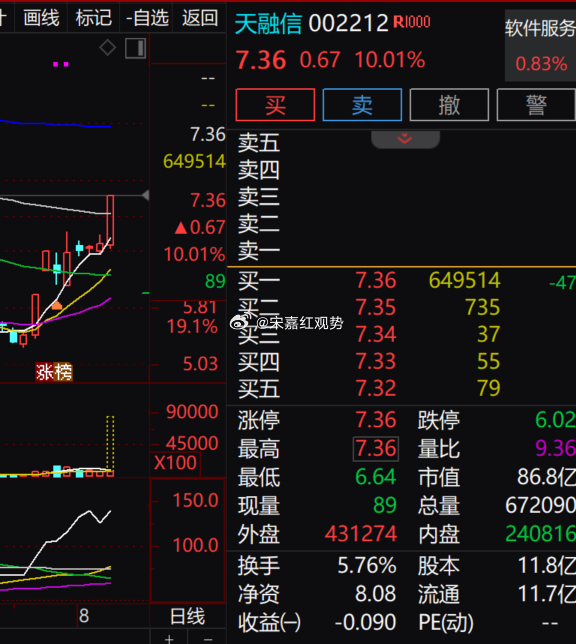Screen dimensions: 576x644
Task: Click 换手 value 5.76%
Action: [x=366, y=566]
